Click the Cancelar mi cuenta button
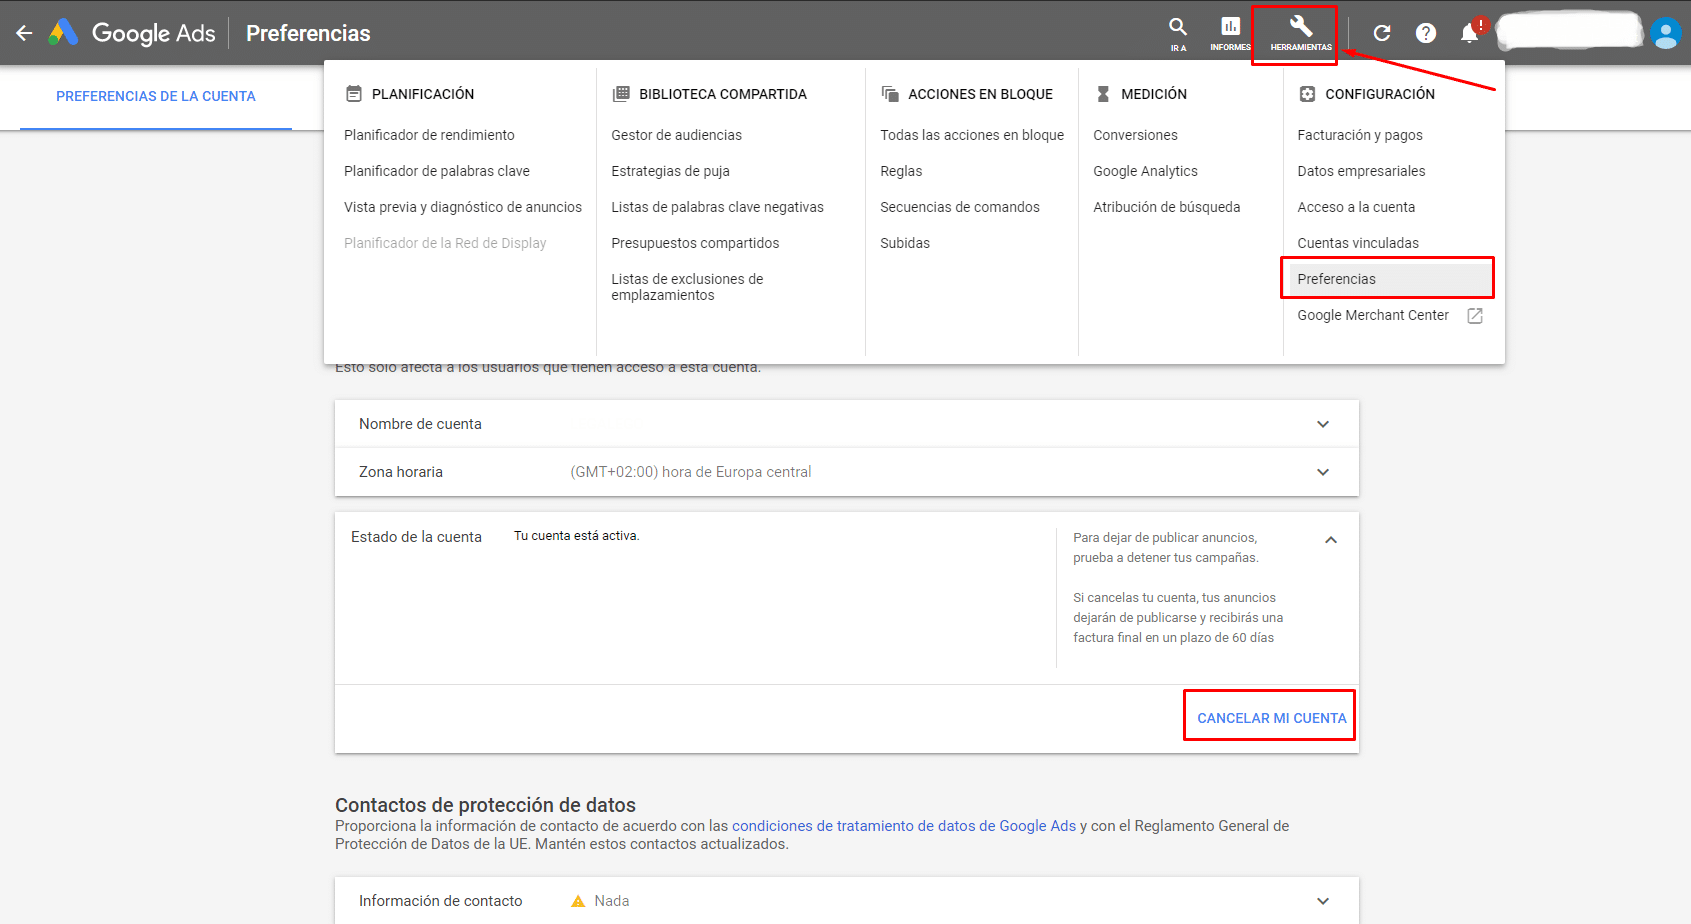 point(1271,718)
